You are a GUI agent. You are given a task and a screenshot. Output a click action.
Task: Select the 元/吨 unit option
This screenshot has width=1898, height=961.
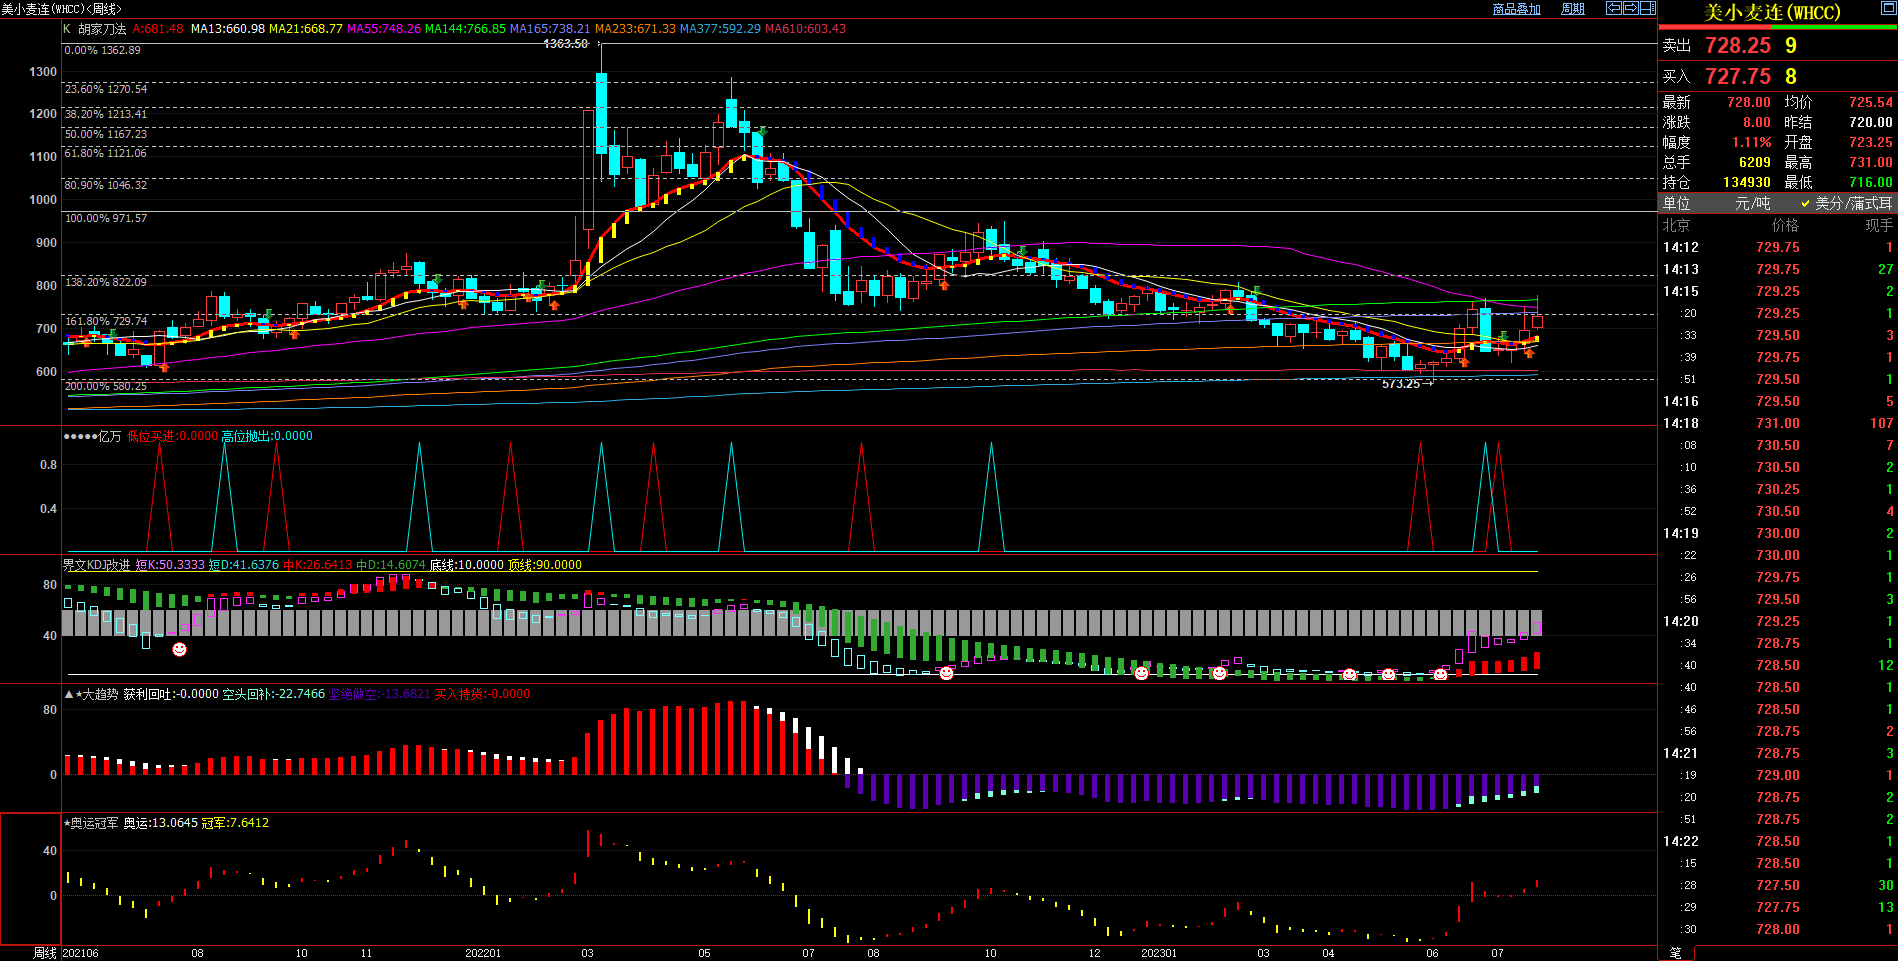pos(1752,203)
